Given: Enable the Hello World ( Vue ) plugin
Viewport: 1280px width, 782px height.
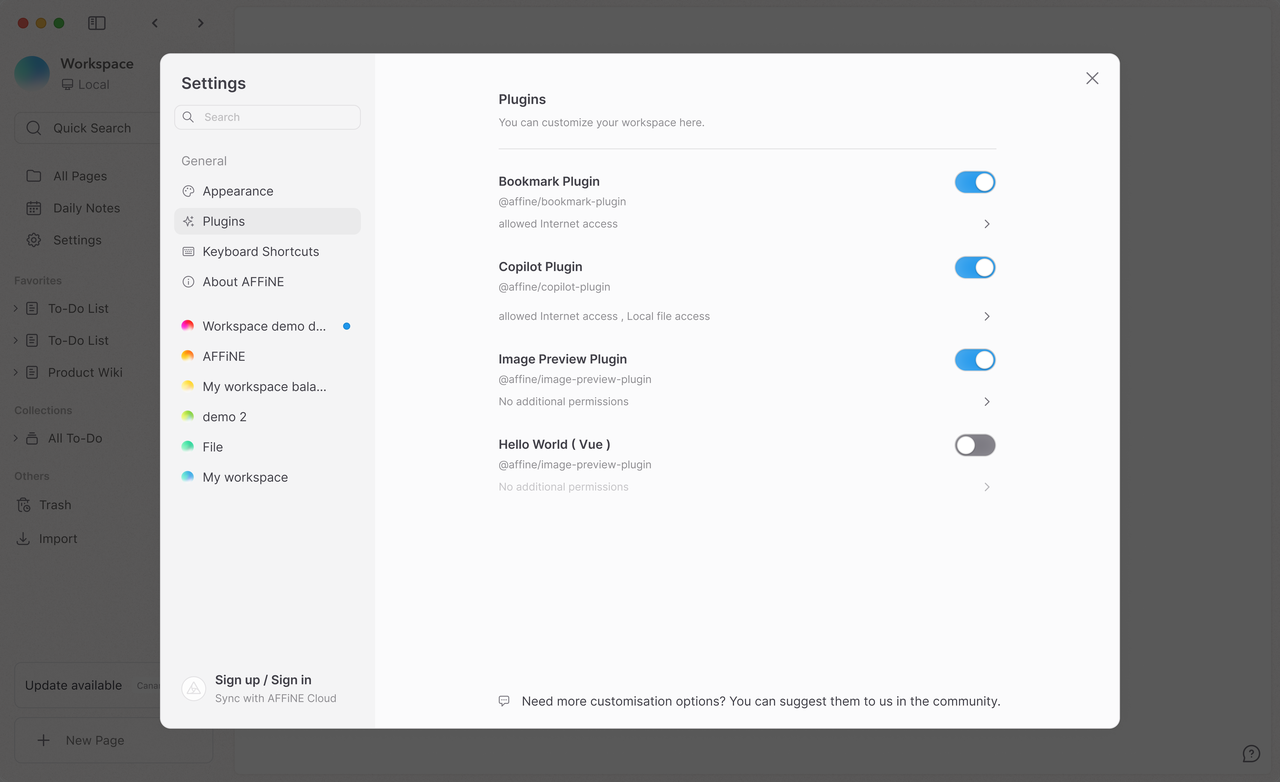Looking at the screenshot, I should (x=975, y=445).
